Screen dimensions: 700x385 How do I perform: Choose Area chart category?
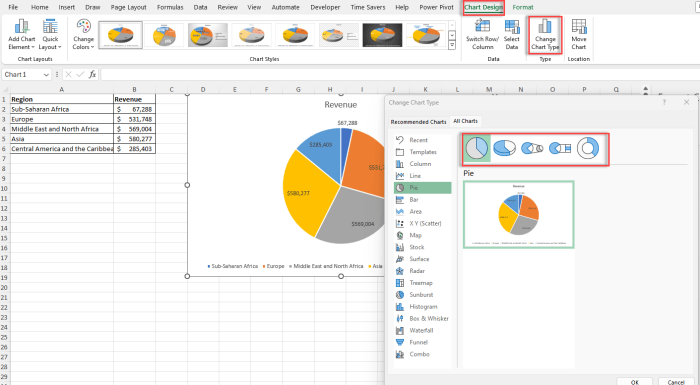423,211
